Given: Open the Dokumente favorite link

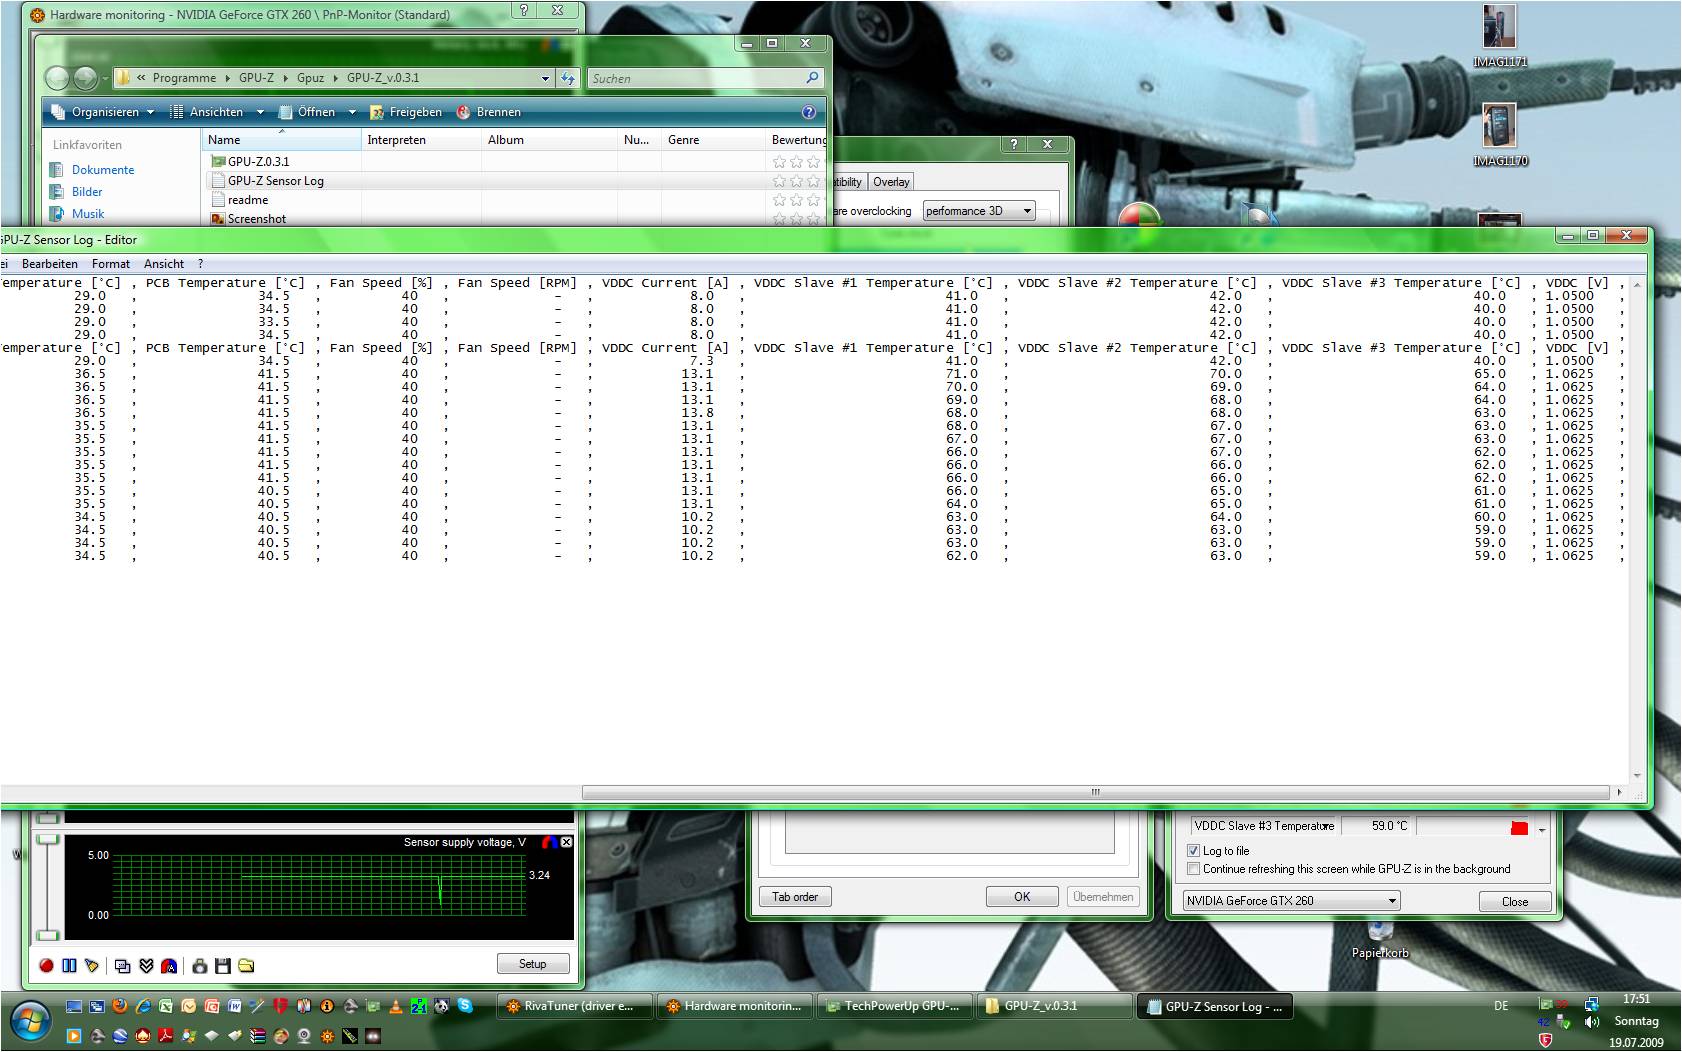Looking at the screenshot, I should tap(103, 170).
